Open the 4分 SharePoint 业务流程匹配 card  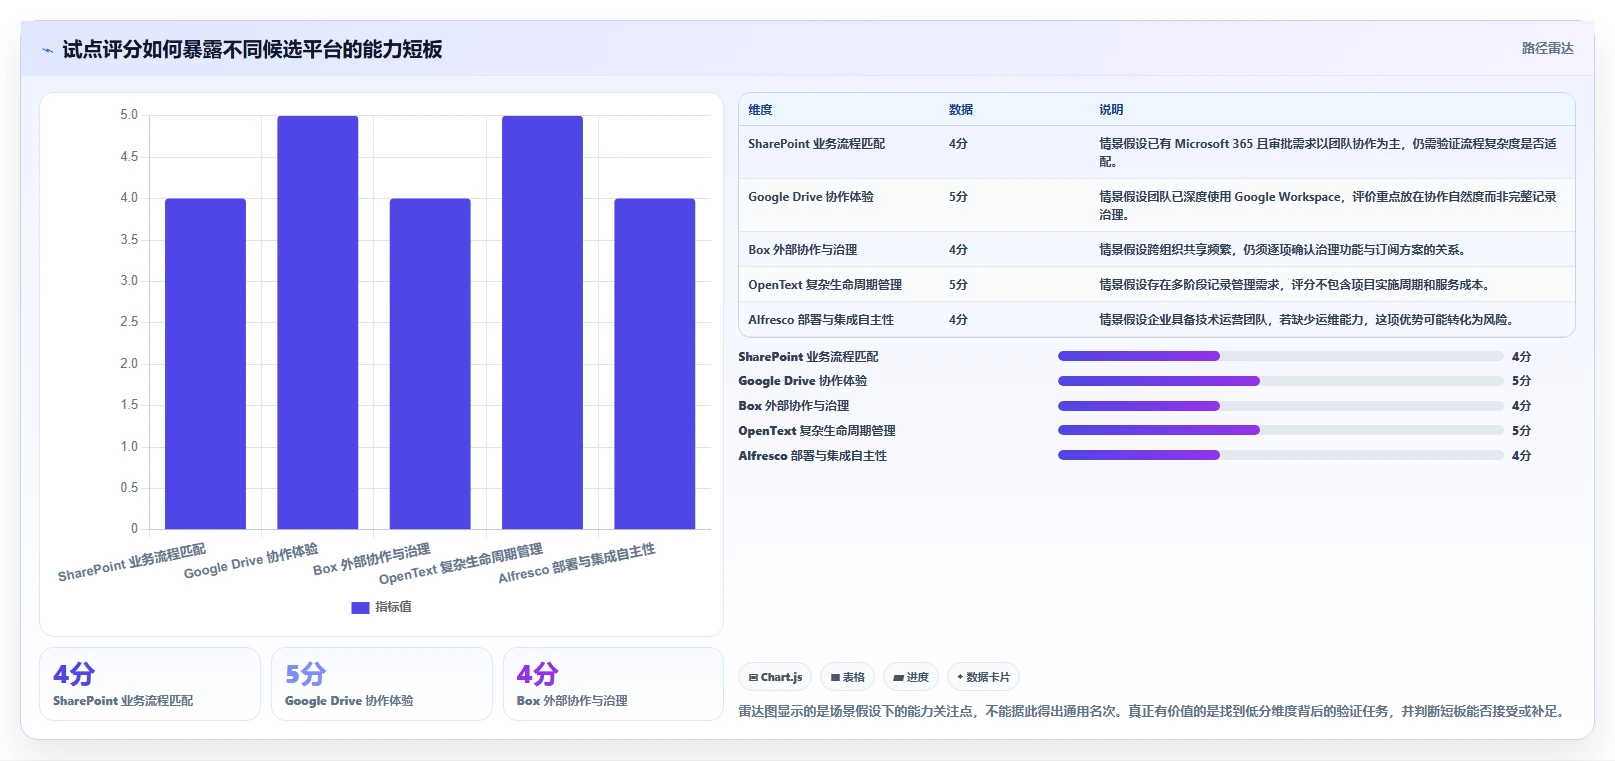(150, 684)
